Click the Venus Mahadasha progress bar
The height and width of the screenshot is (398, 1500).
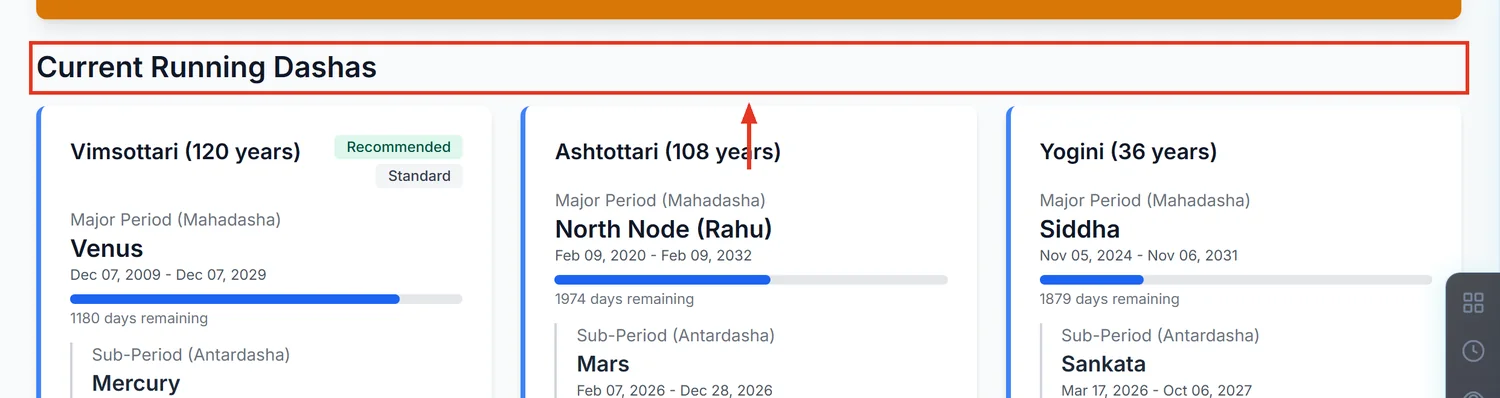pos(266,299)
